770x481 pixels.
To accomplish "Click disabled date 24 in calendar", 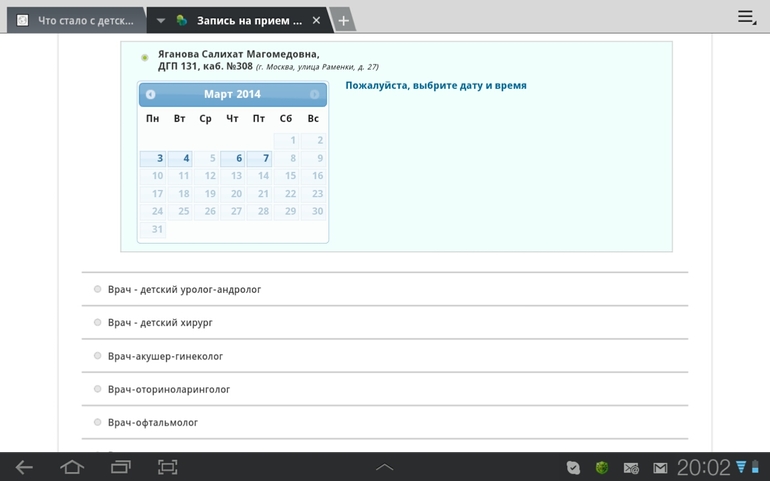I will click(153, 211).
